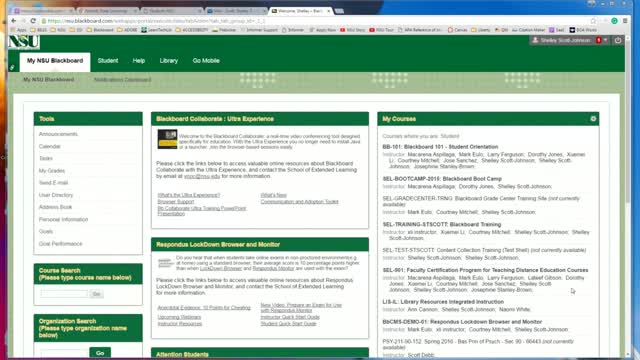Click the logout power icon
Screen dimensions: 640x360
pyautogui.click(x=618, y=40)
